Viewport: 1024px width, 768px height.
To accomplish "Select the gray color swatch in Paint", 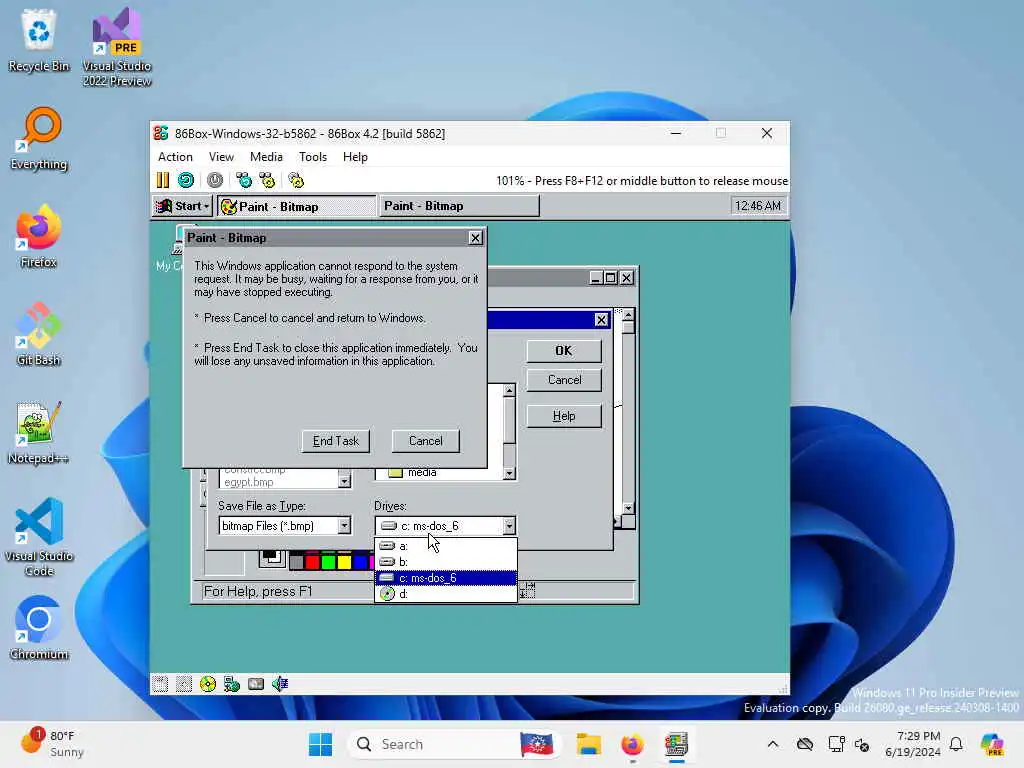I will coord(296,560).
